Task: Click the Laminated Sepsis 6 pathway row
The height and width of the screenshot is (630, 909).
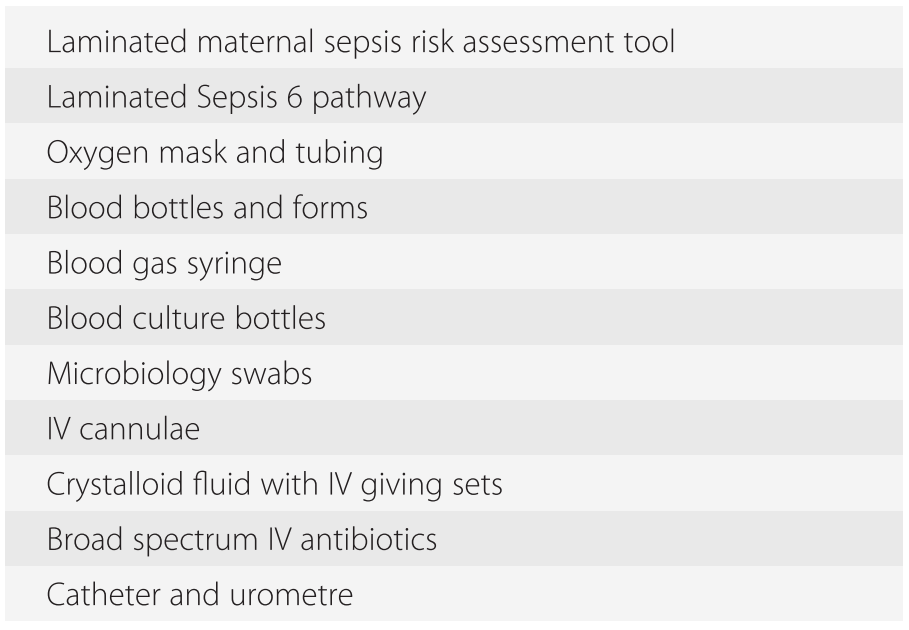Action: [236, 97]
